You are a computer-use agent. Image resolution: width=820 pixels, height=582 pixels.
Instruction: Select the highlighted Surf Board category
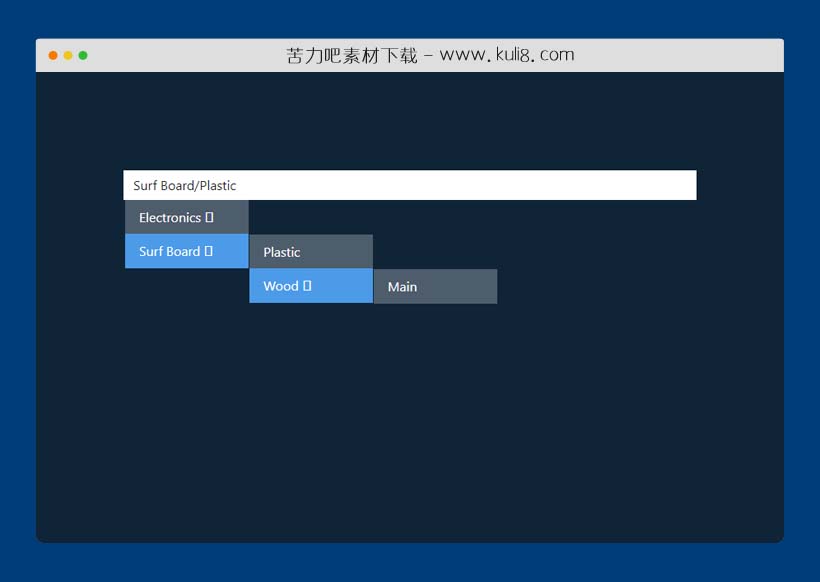pos(169,252)
